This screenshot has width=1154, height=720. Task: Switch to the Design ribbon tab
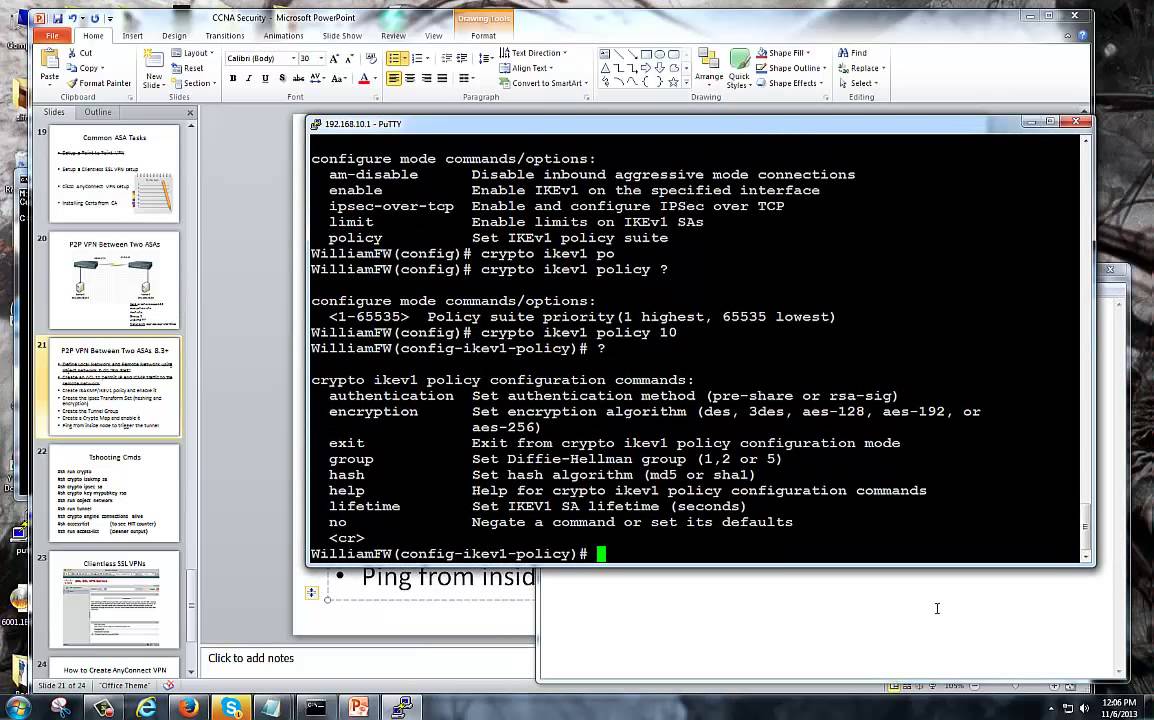[x=174, y=35]
